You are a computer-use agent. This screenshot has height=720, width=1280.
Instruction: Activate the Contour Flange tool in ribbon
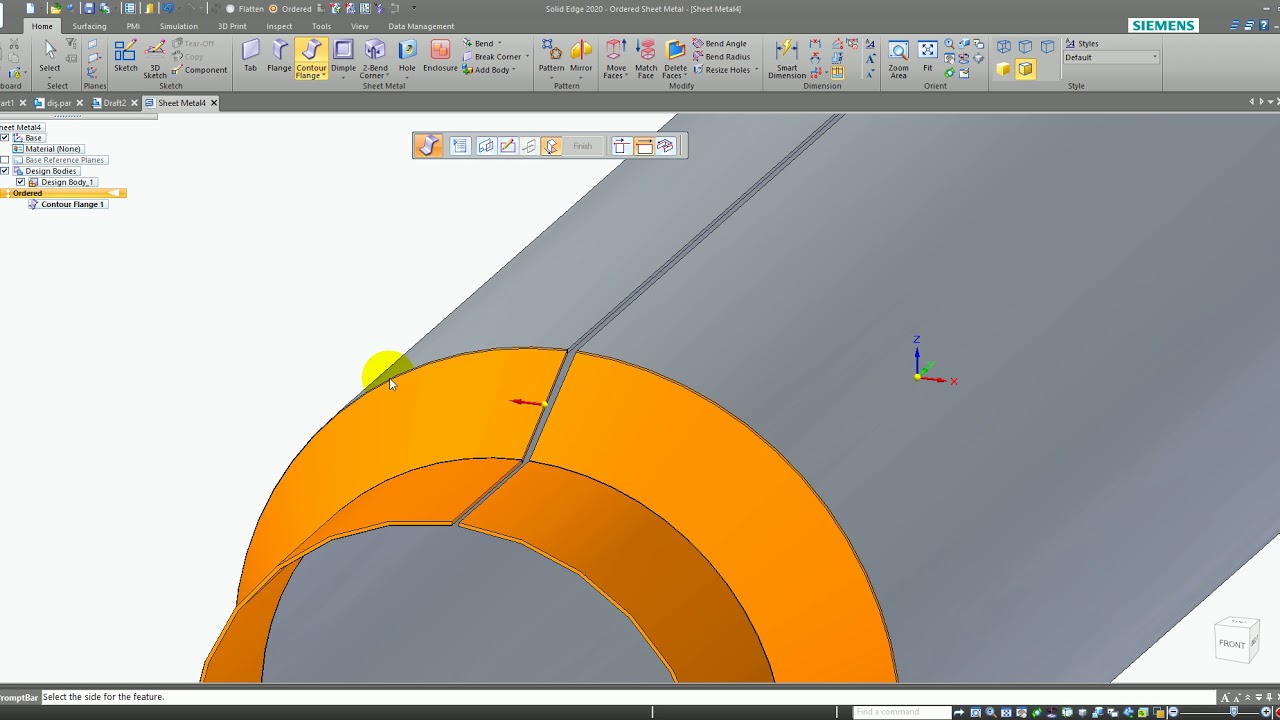(x=311, y=58)
